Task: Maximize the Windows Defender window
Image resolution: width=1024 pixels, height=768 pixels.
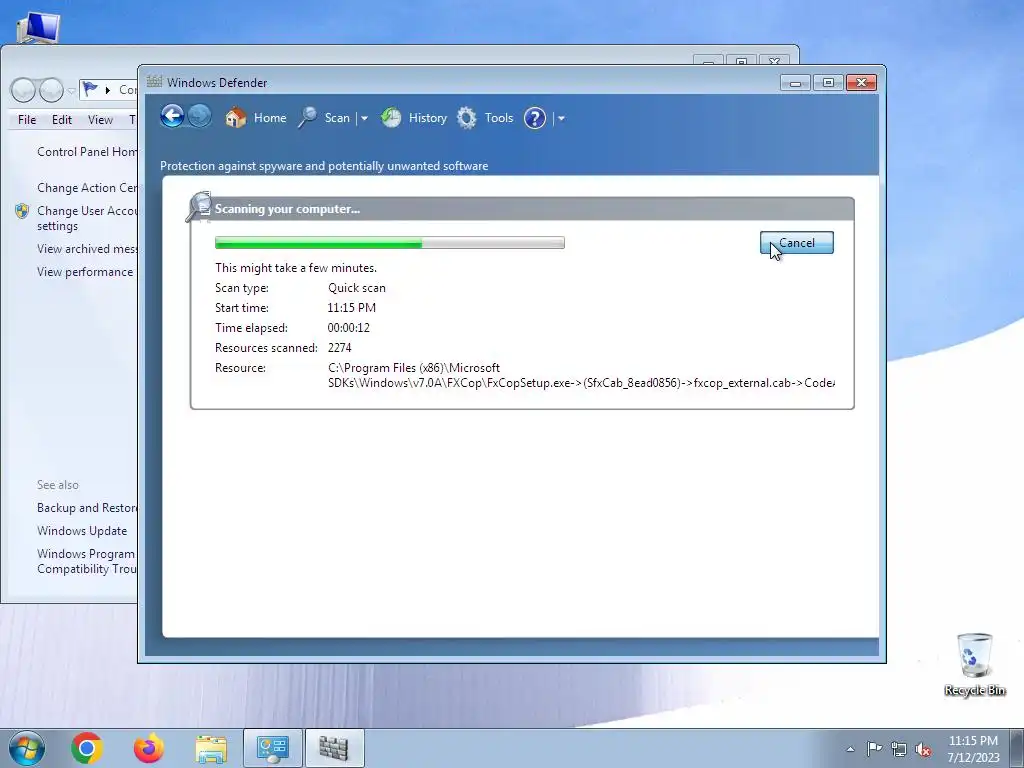Action: [x=828, y=83]
